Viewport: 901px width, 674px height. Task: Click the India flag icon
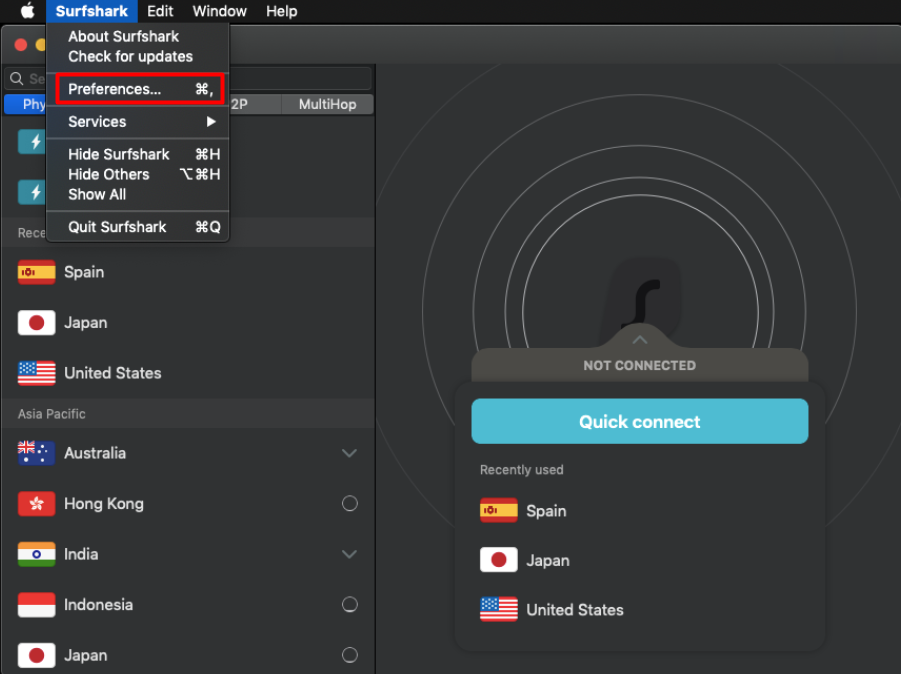(x=37, y=554)
